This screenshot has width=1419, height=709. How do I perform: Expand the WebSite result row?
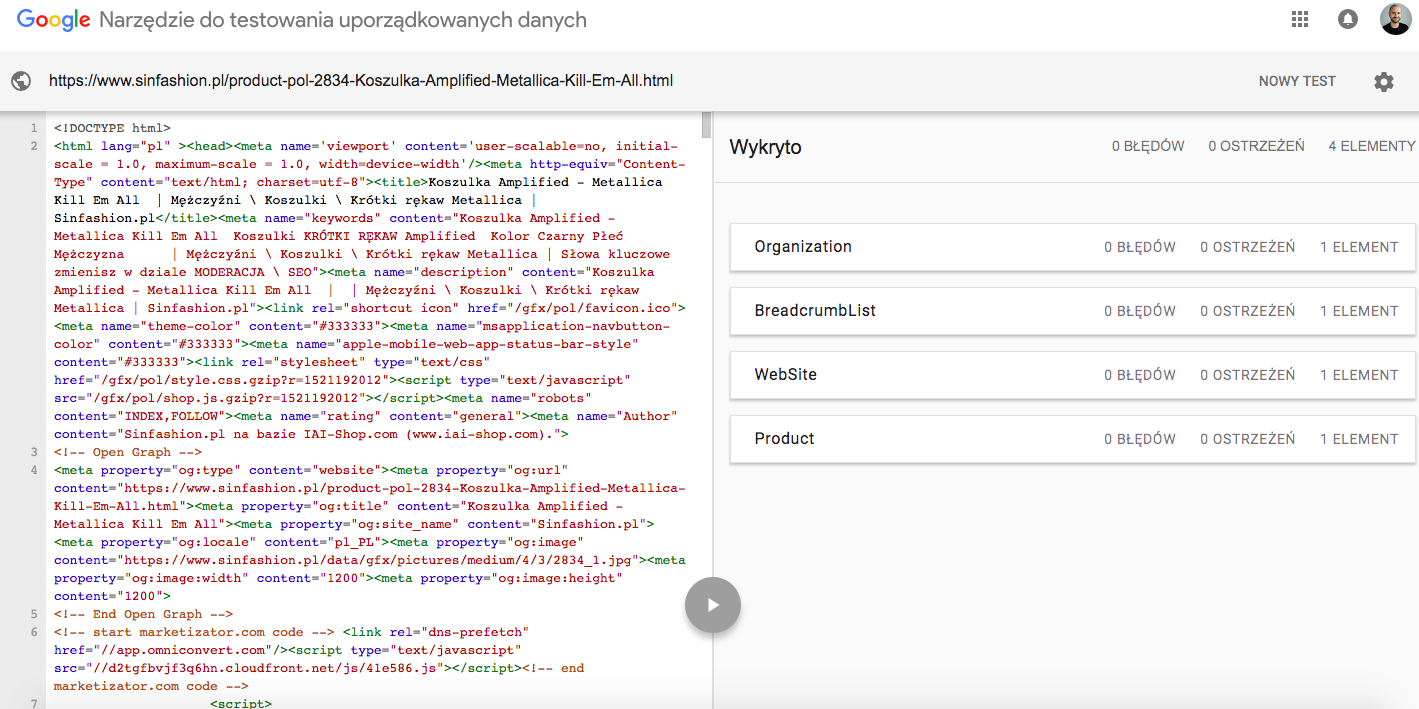pyautogui.click(x=1072, y=375)
